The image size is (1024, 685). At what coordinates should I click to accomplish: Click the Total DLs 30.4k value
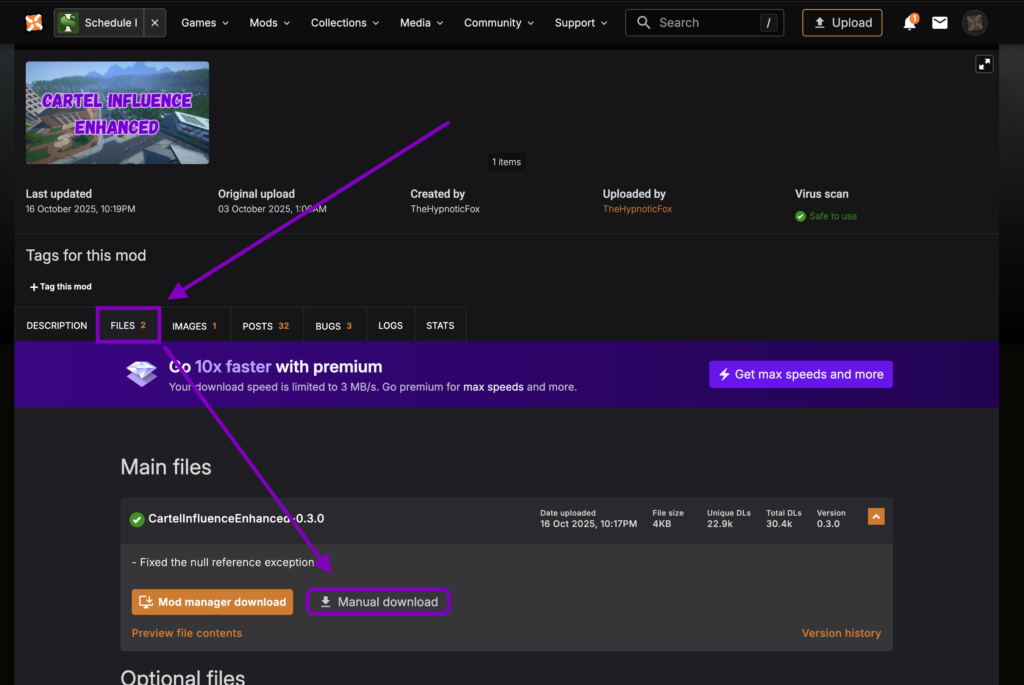tap(779, 524)
